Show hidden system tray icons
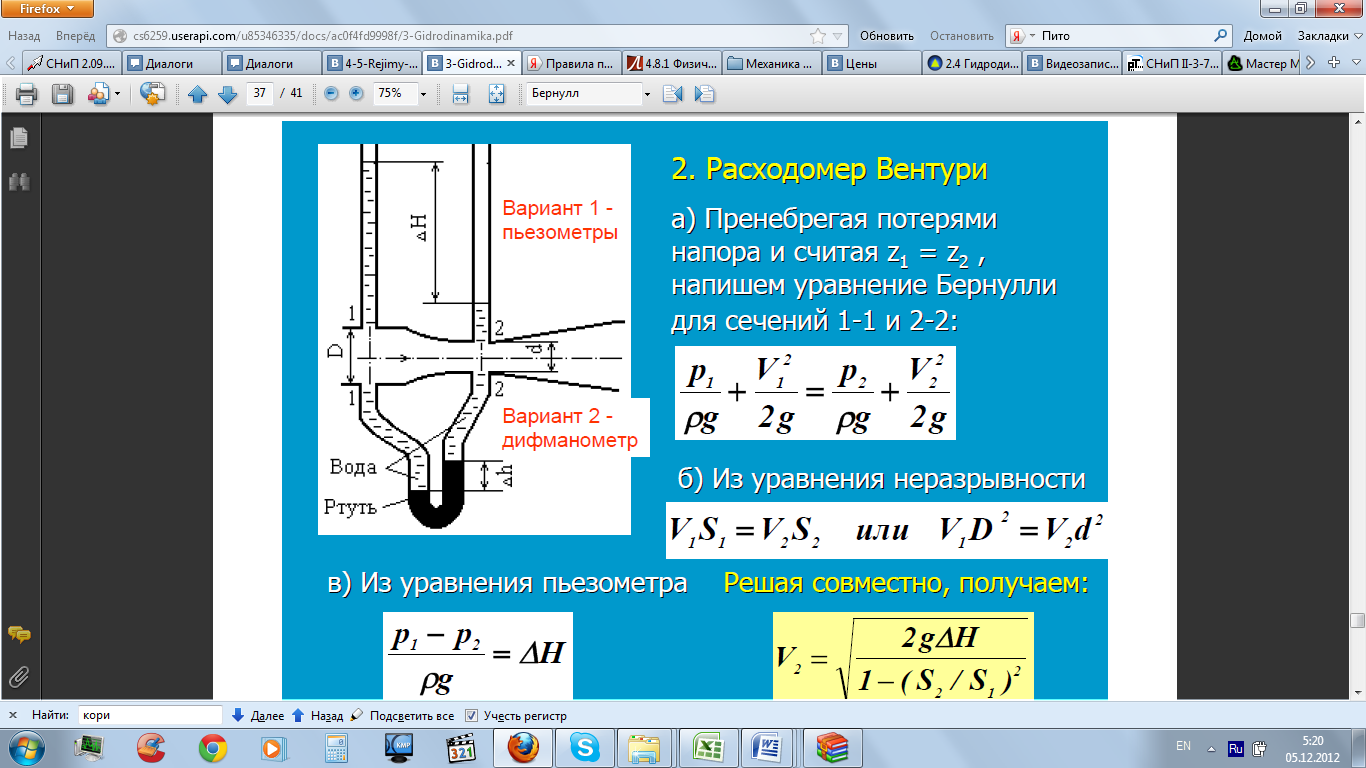The image size is (1366, 768). (1210, 747)
